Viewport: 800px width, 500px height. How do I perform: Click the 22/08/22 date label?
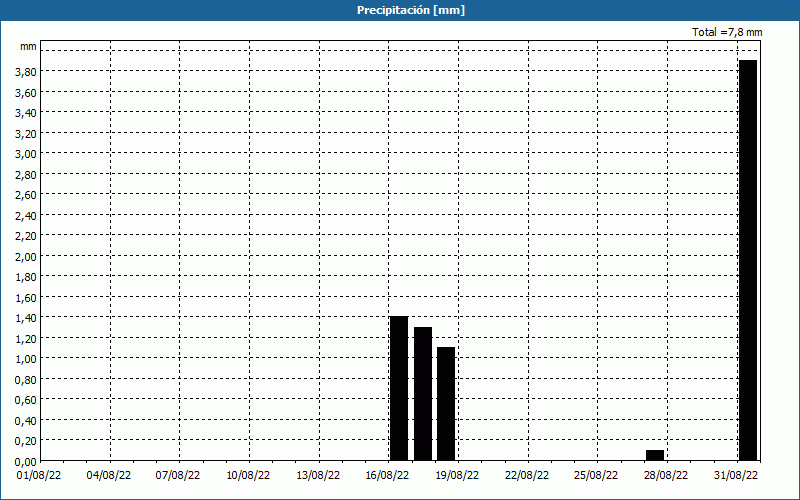pos(527,476)
